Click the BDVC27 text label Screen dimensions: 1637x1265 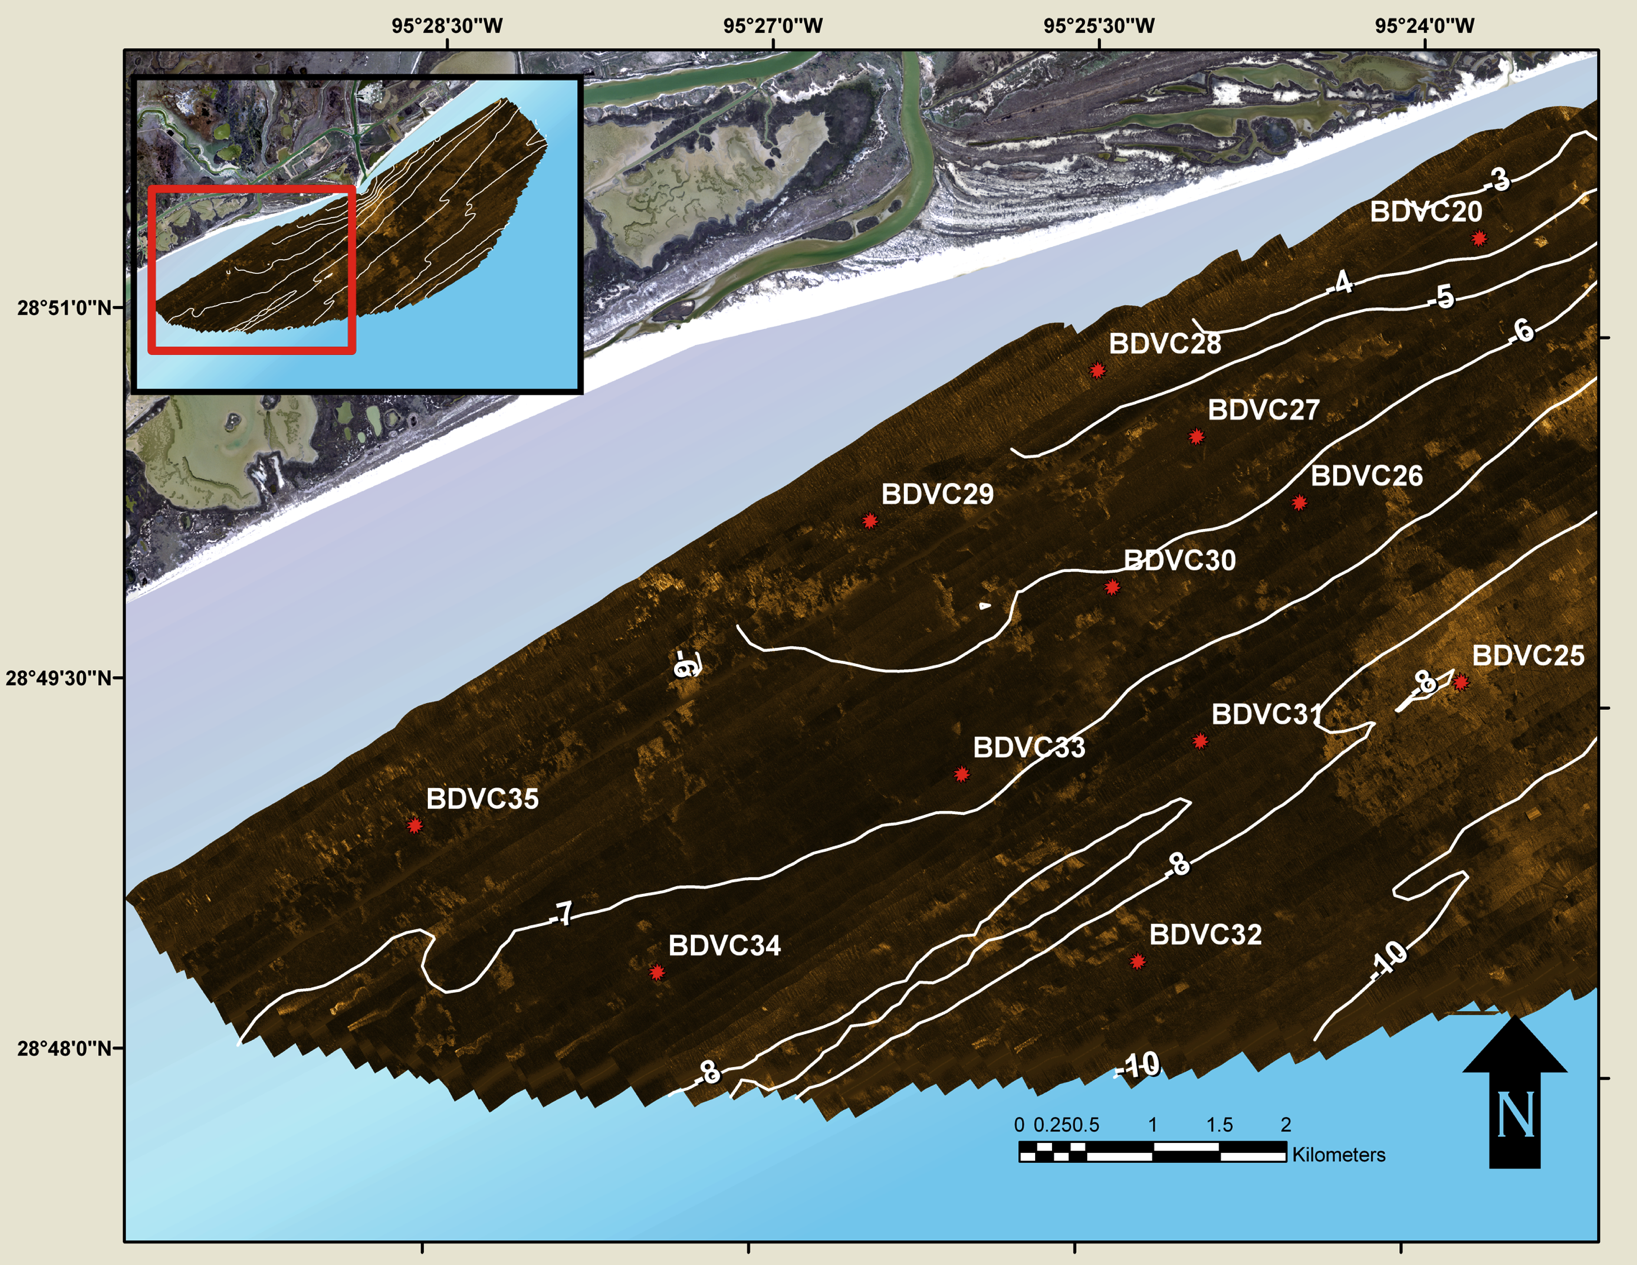click(x=1263, y=410)
